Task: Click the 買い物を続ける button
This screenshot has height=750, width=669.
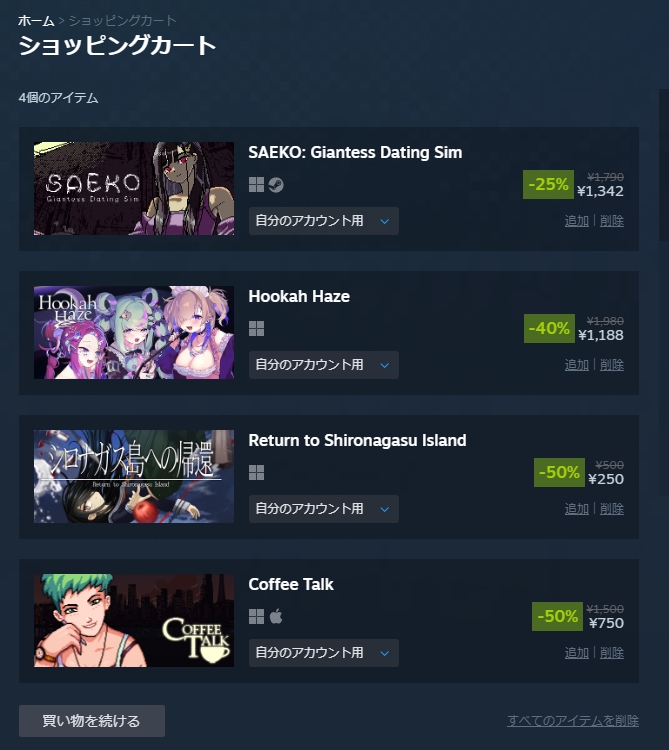Action: [92, 721]
